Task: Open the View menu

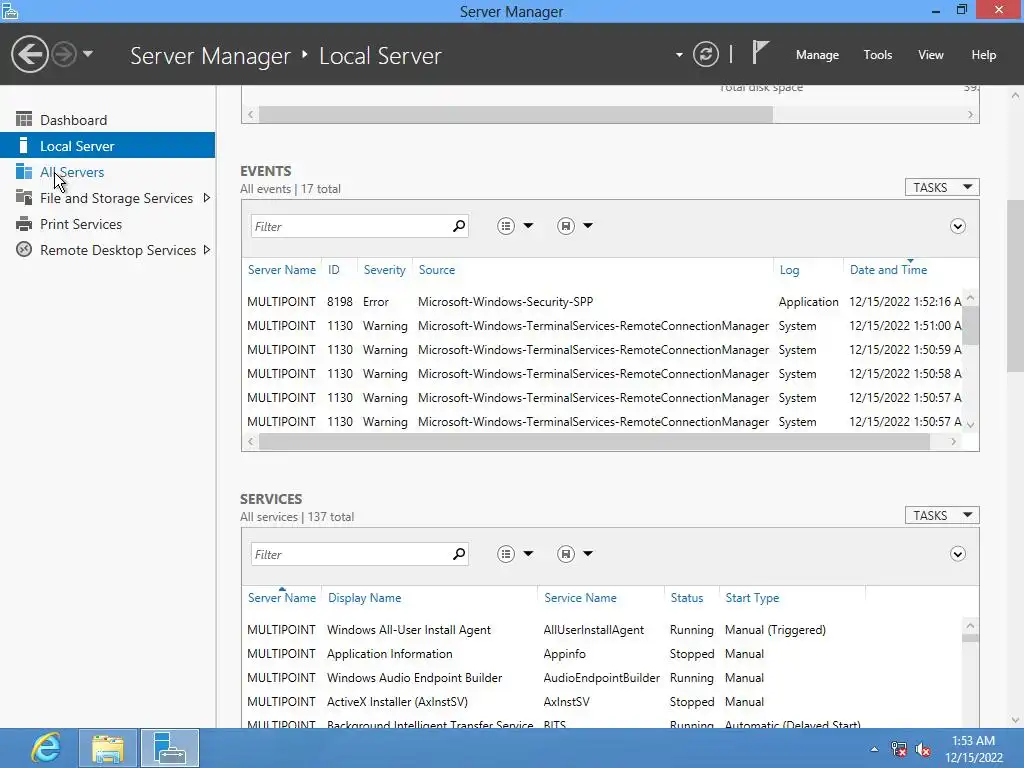Action: click(931, 55)
